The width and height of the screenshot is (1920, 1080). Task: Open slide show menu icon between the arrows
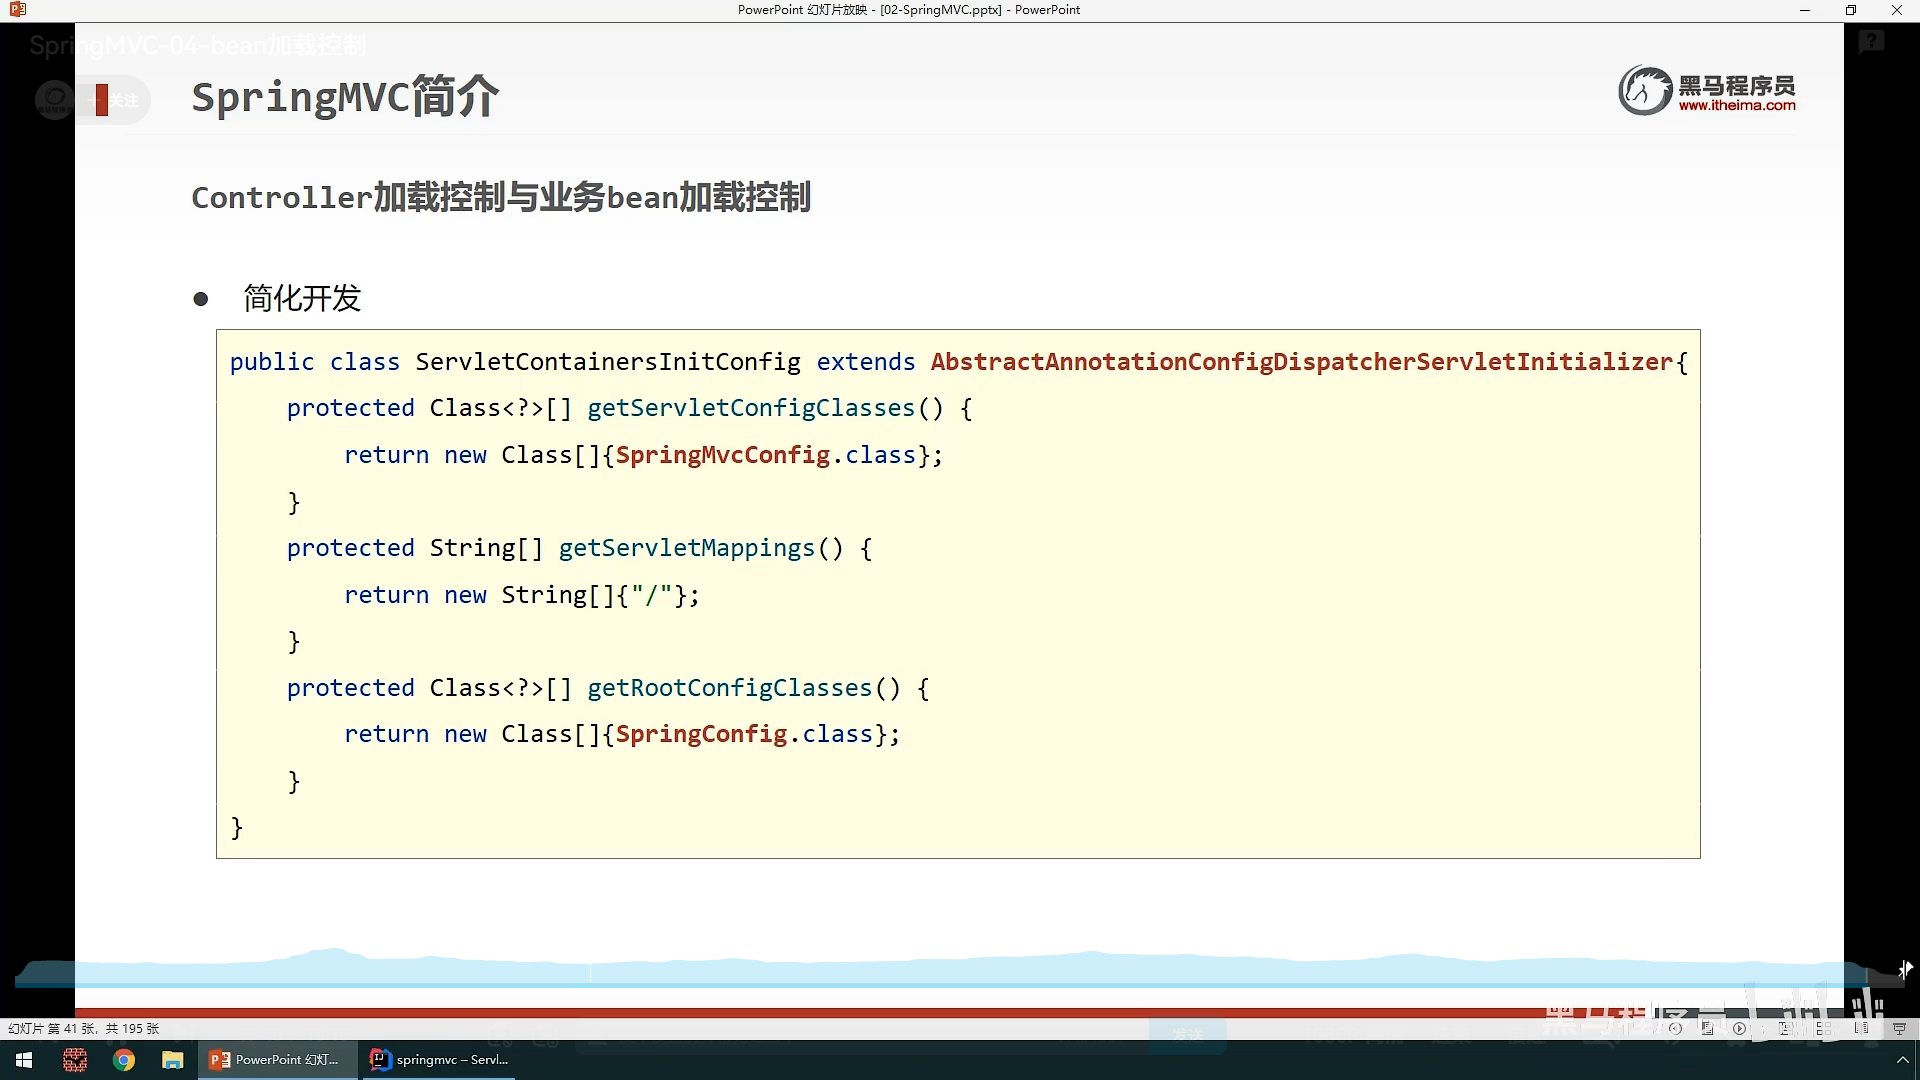coord(1707,1028)
